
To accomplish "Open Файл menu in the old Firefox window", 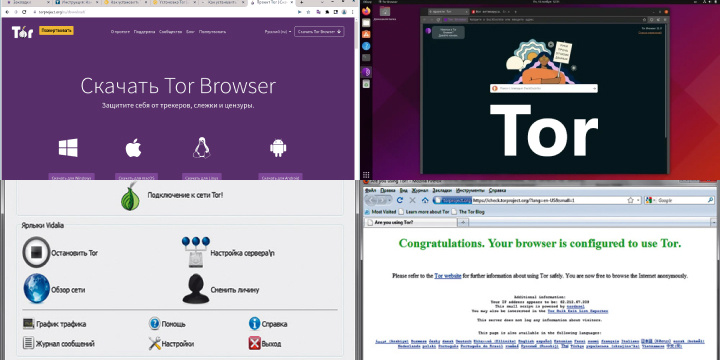I will 371,190.
